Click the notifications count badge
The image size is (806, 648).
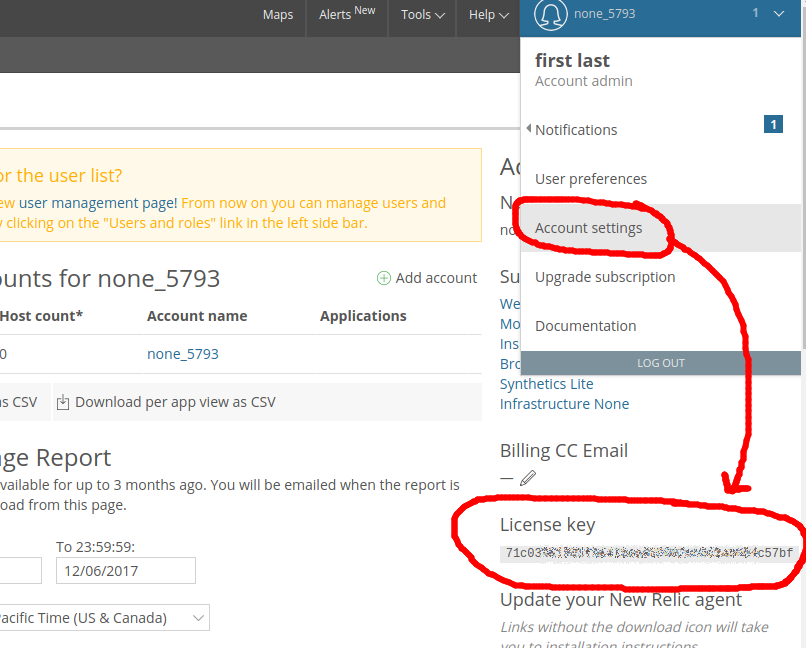click(x=773, y=124)
